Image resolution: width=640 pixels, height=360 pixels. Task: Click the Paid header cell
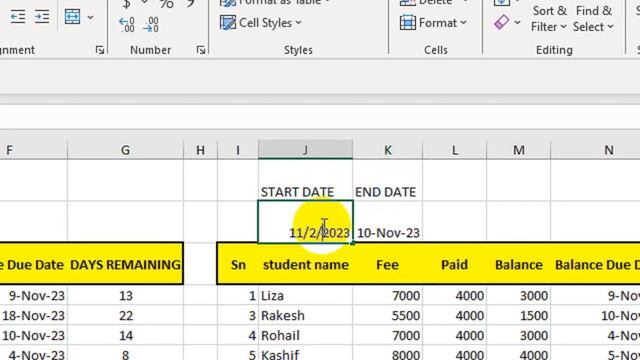tap(454, 264)
